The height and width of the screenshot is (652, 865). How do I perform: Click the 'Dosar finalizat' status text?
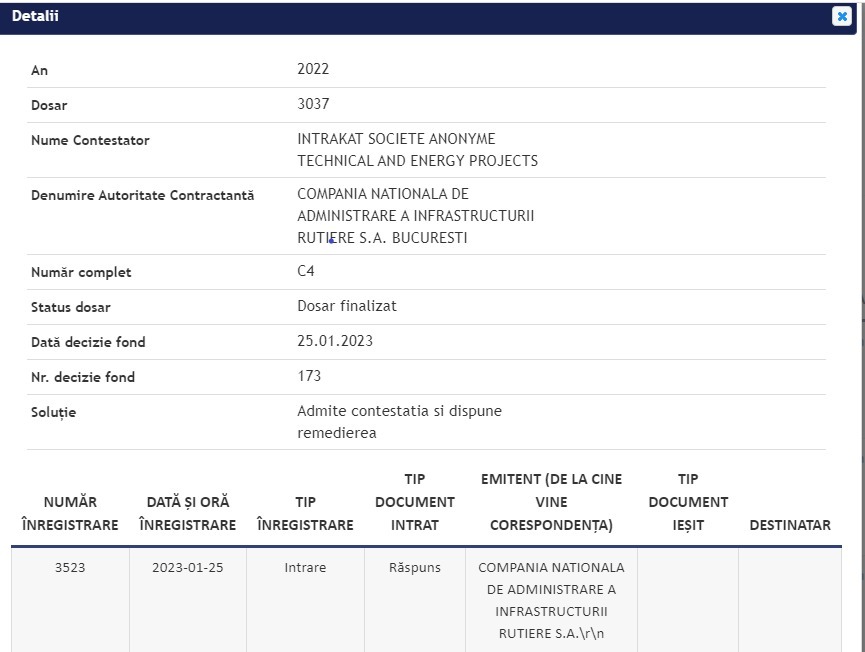346,306
